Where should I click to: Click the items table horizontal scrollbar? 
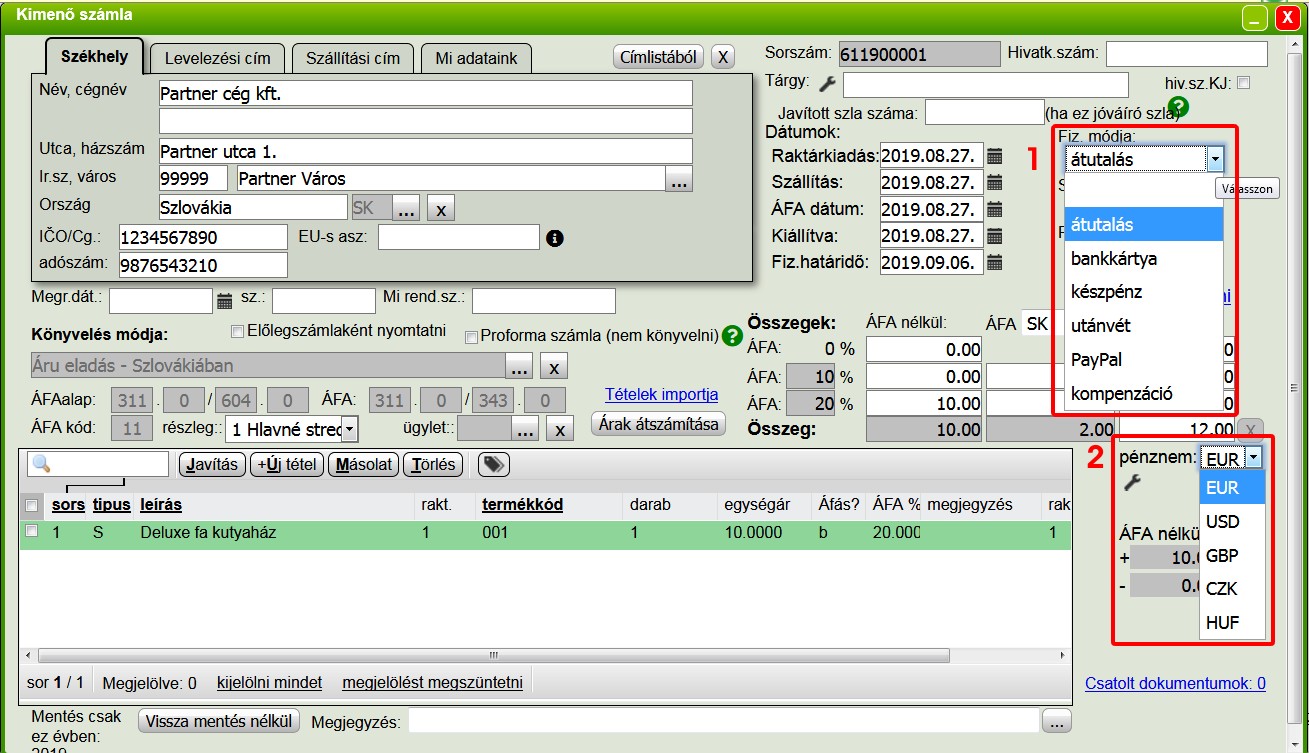click(495, 656)
